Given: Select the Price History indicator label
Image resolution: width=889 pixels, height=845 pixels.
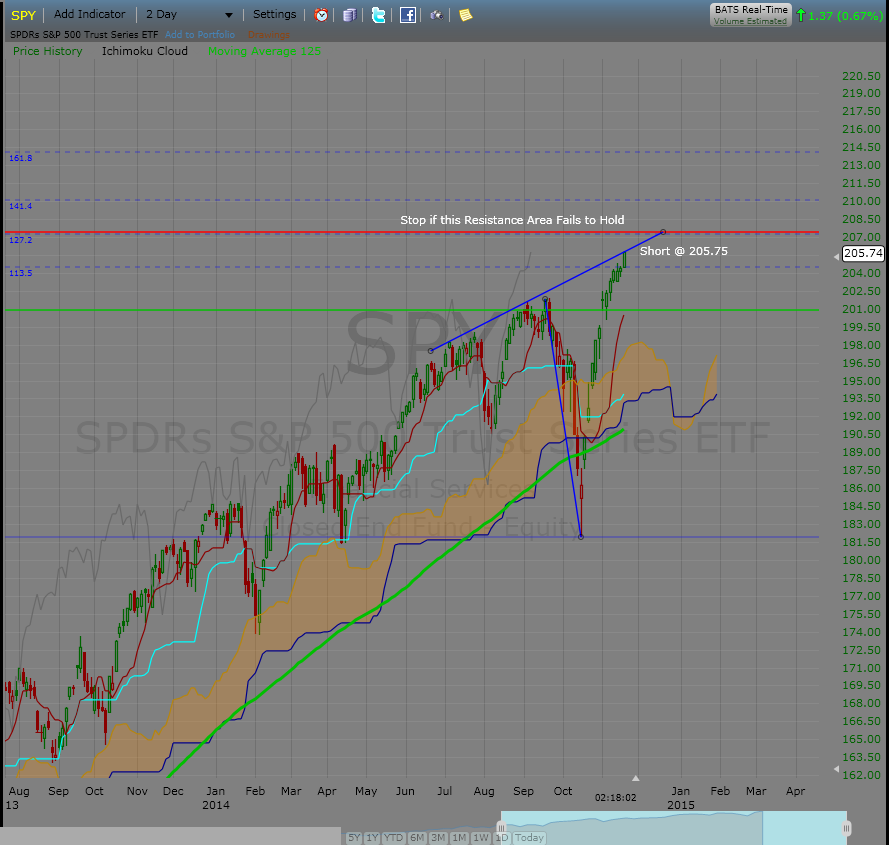Looking at the screenshot, I should click(x=48, y=51).
